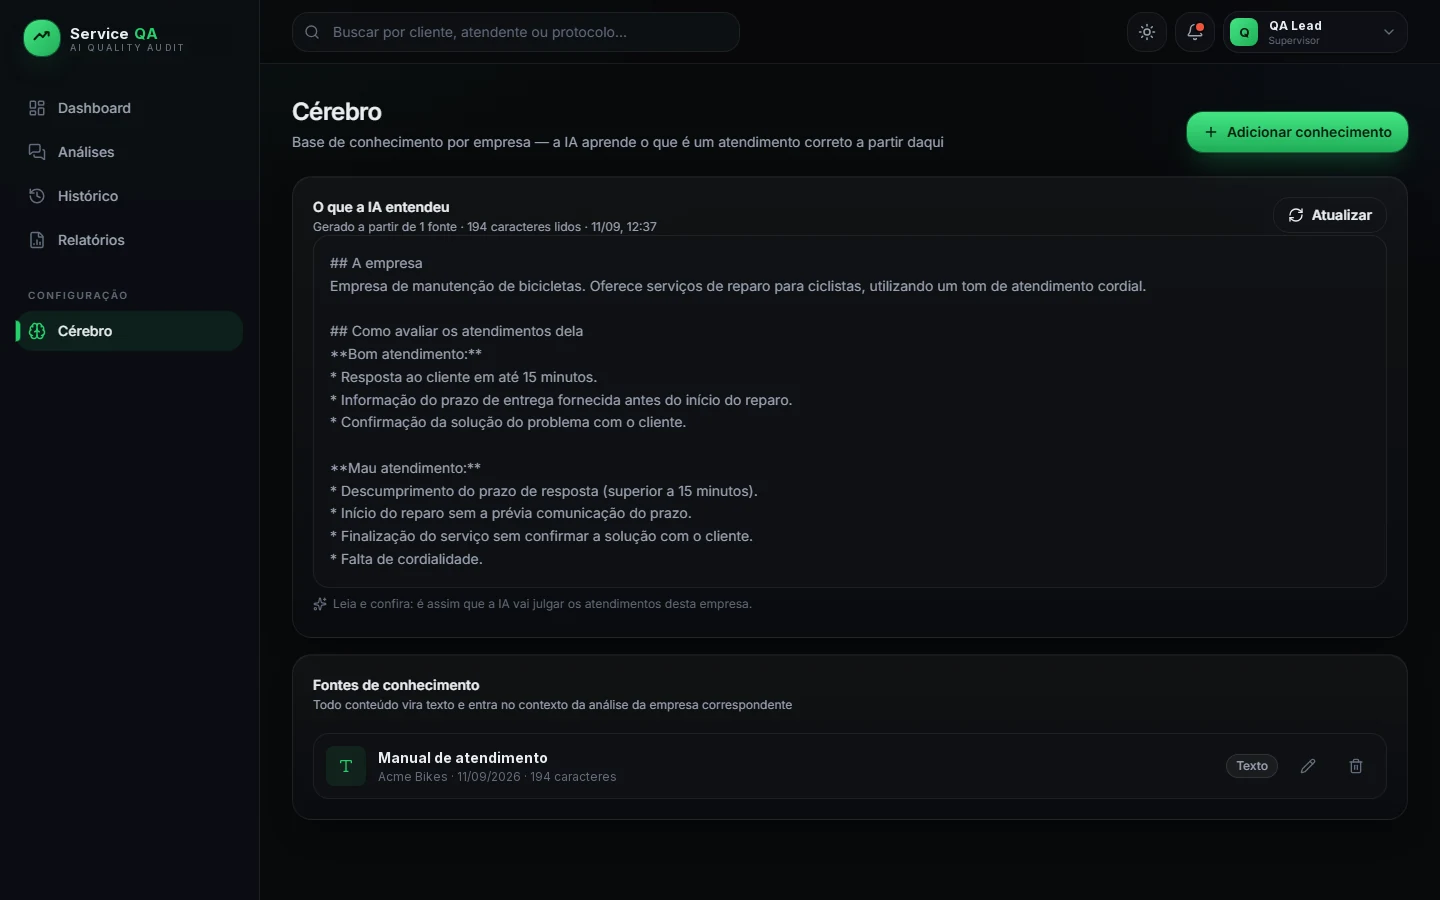Click Adicionar conhecimento button
The height and width of the screenshot is (900, 1440).
coord(1297,132)
